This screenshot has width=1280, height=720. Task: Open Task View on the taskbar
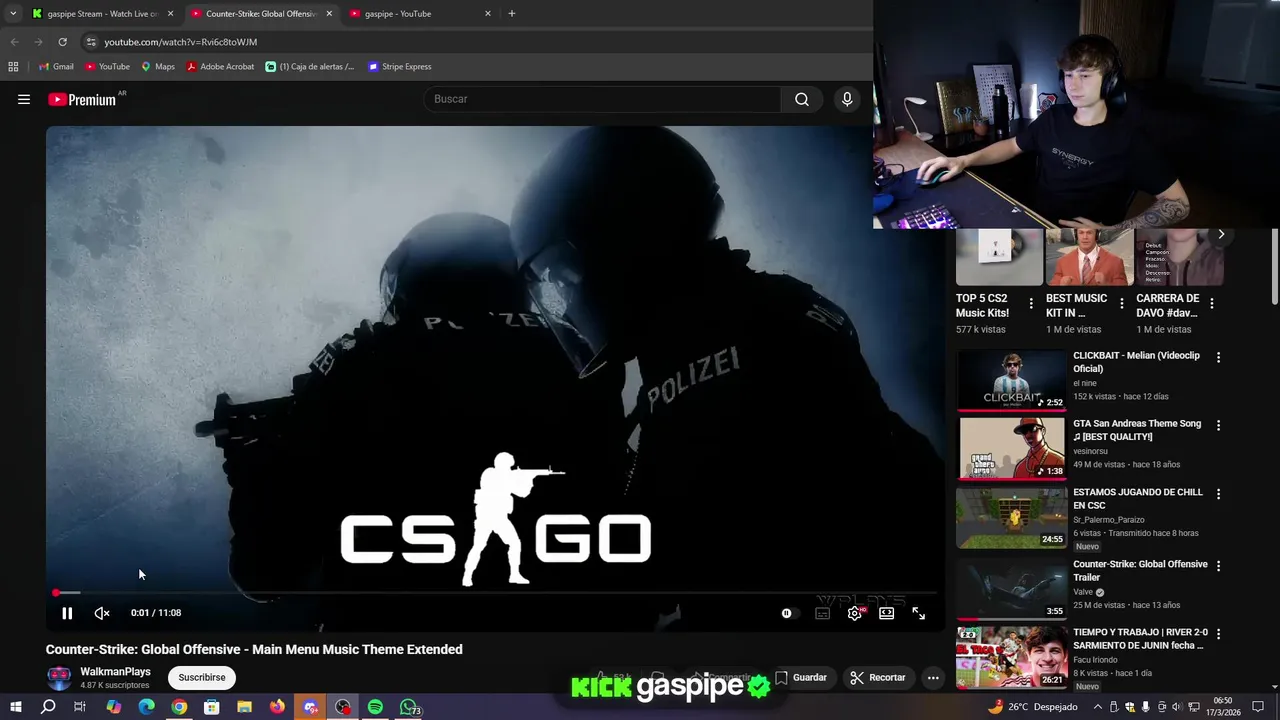pos(80,707)
